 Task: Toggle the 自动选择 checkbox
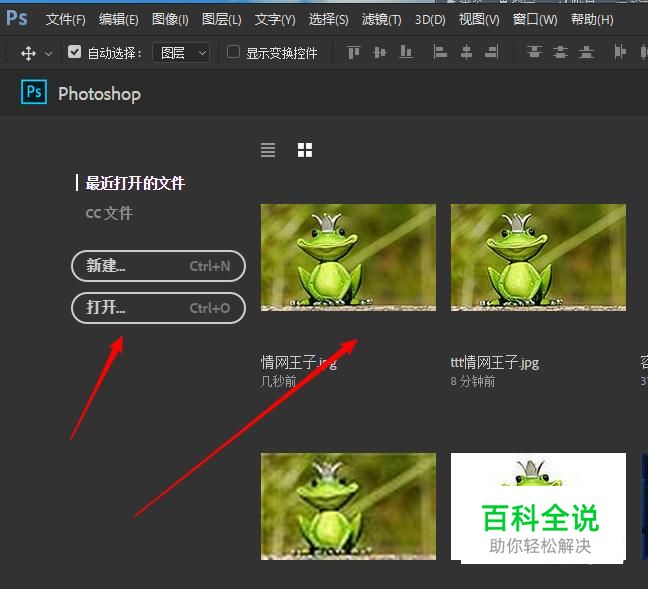click(x=74, y=52)
